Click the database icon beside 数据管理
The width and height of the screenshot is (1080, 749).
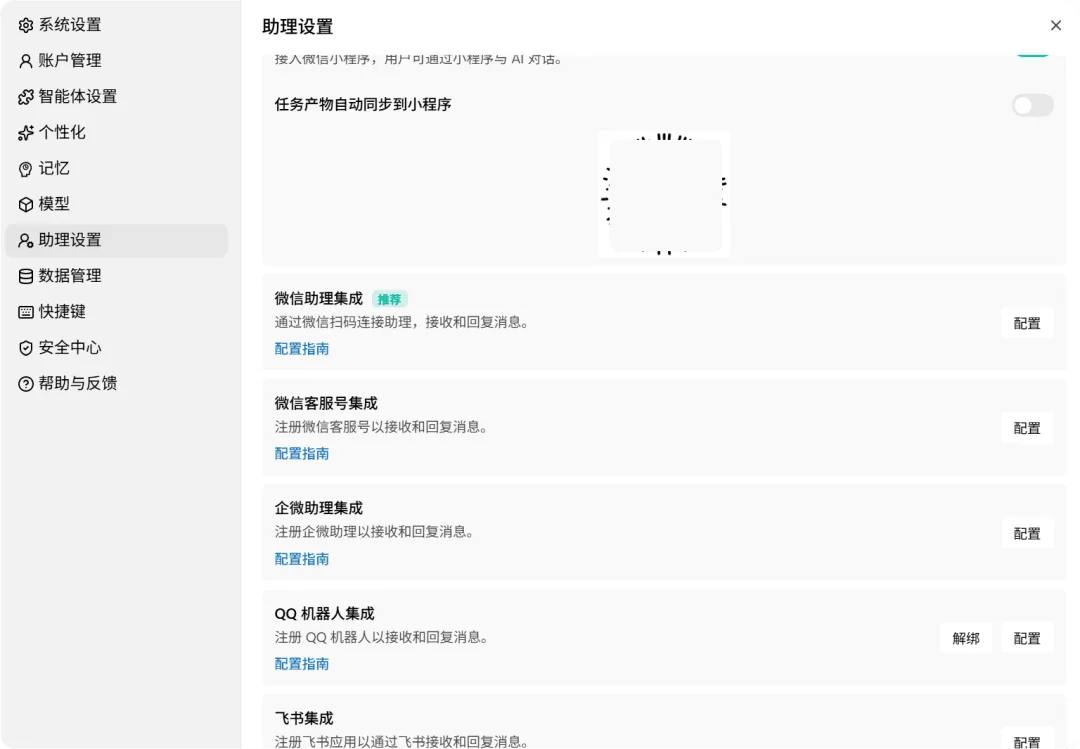25,276
